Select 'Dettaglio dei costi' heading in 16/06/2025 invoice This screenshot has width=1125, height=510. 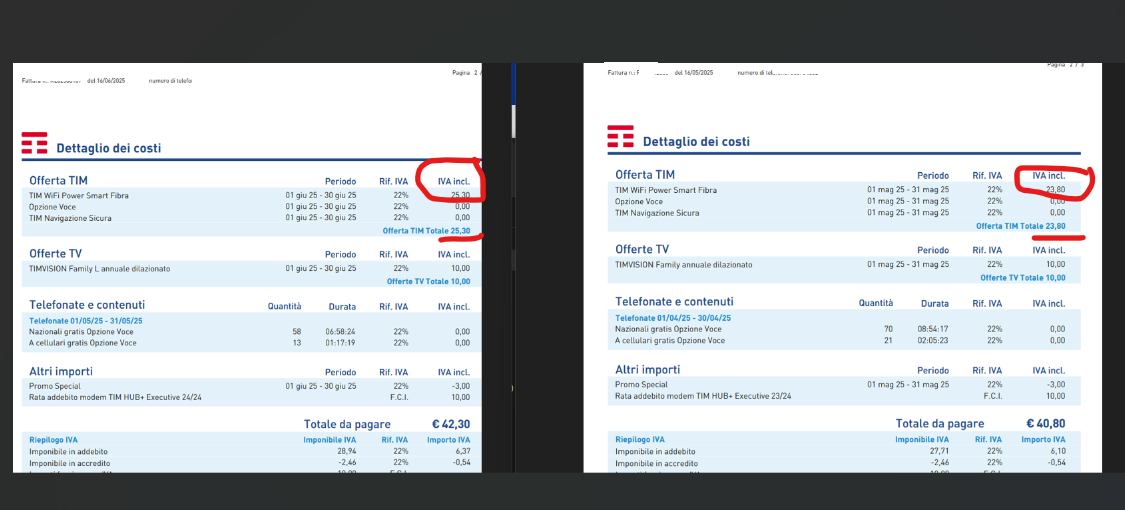click(108, 148)
